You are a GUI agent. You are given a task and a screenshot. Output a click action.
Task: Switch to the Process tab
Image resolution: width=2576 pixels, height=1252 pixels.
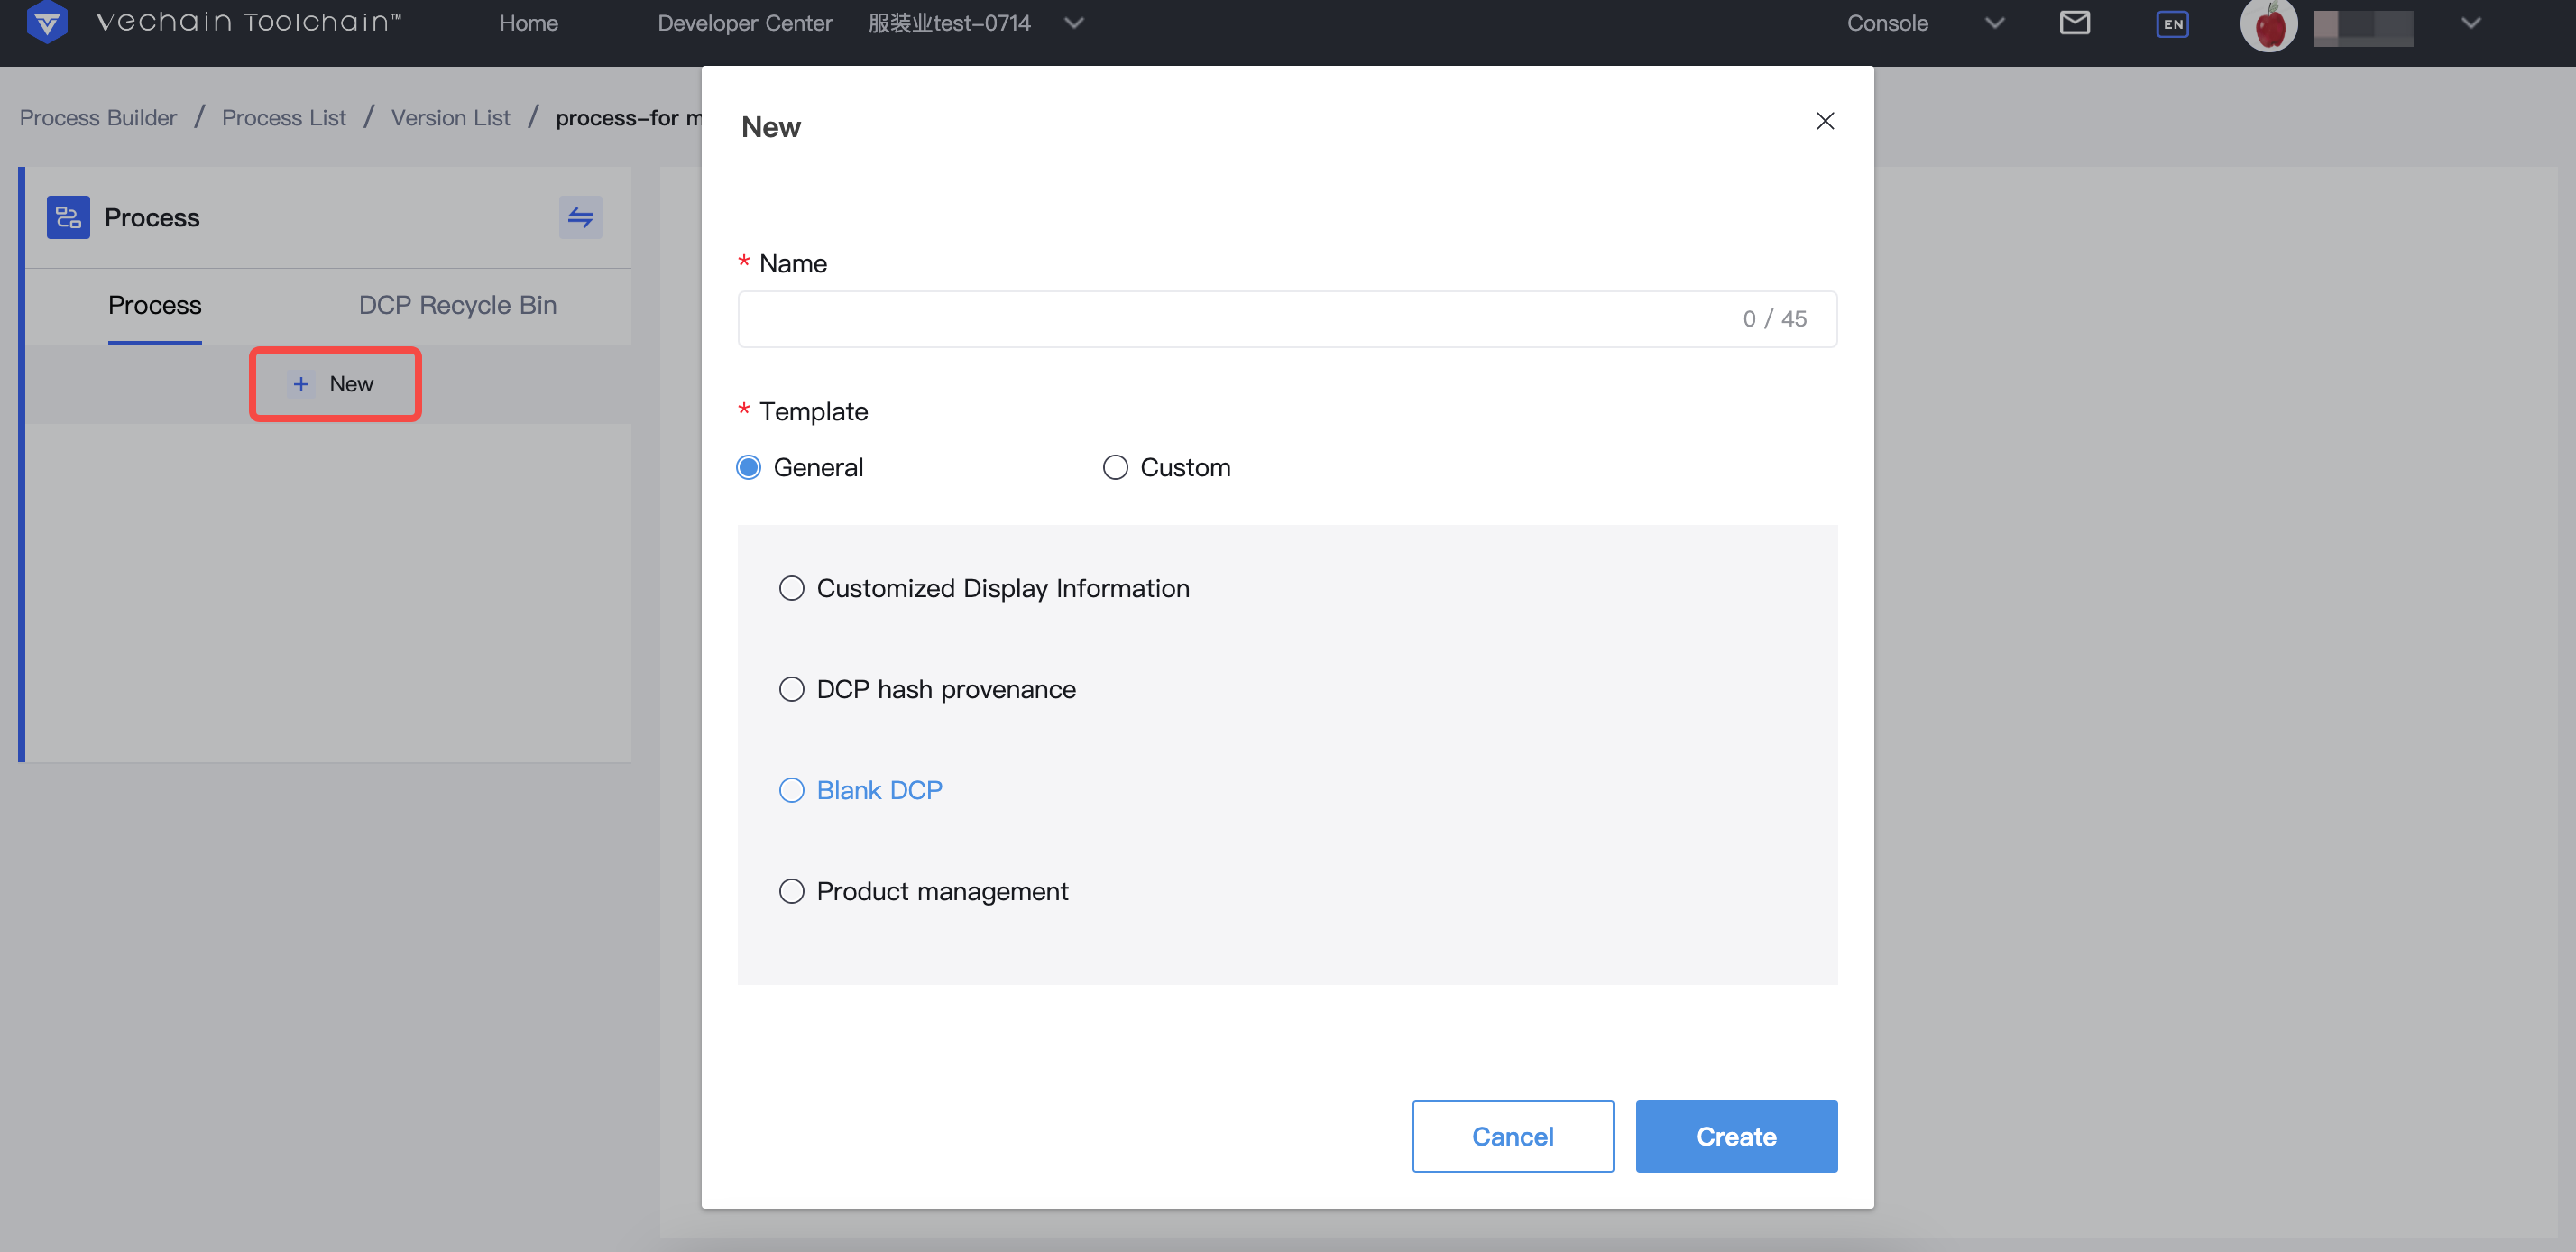pyautogui.click(x=154, y=305)
